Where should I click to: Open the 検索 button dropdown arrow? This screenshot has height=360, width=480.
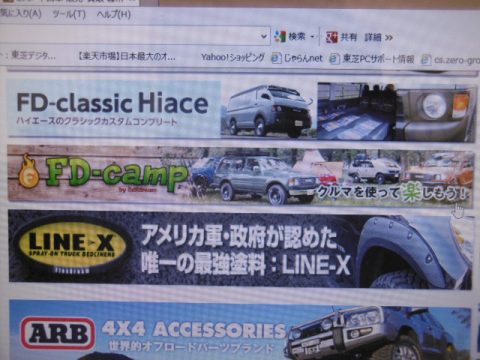(312, 37)
